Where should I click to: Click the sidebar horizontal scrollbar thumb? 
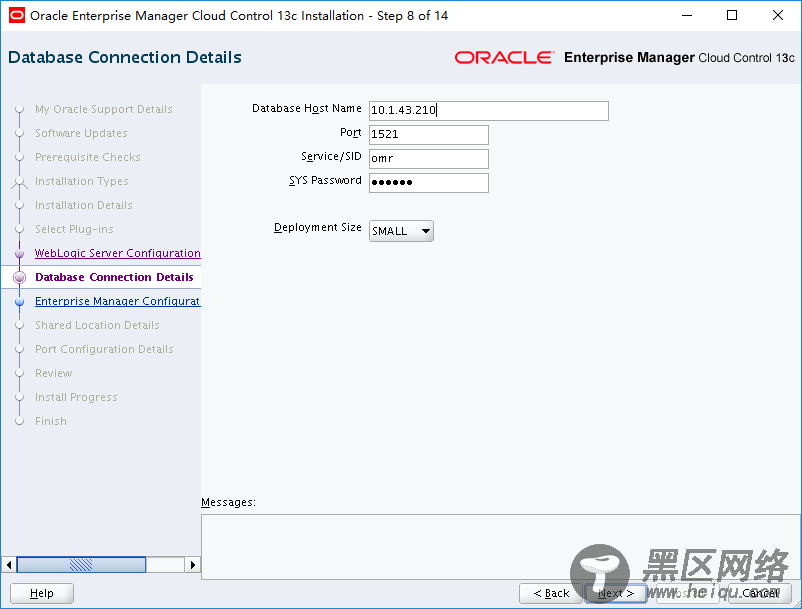coord(81,565)
